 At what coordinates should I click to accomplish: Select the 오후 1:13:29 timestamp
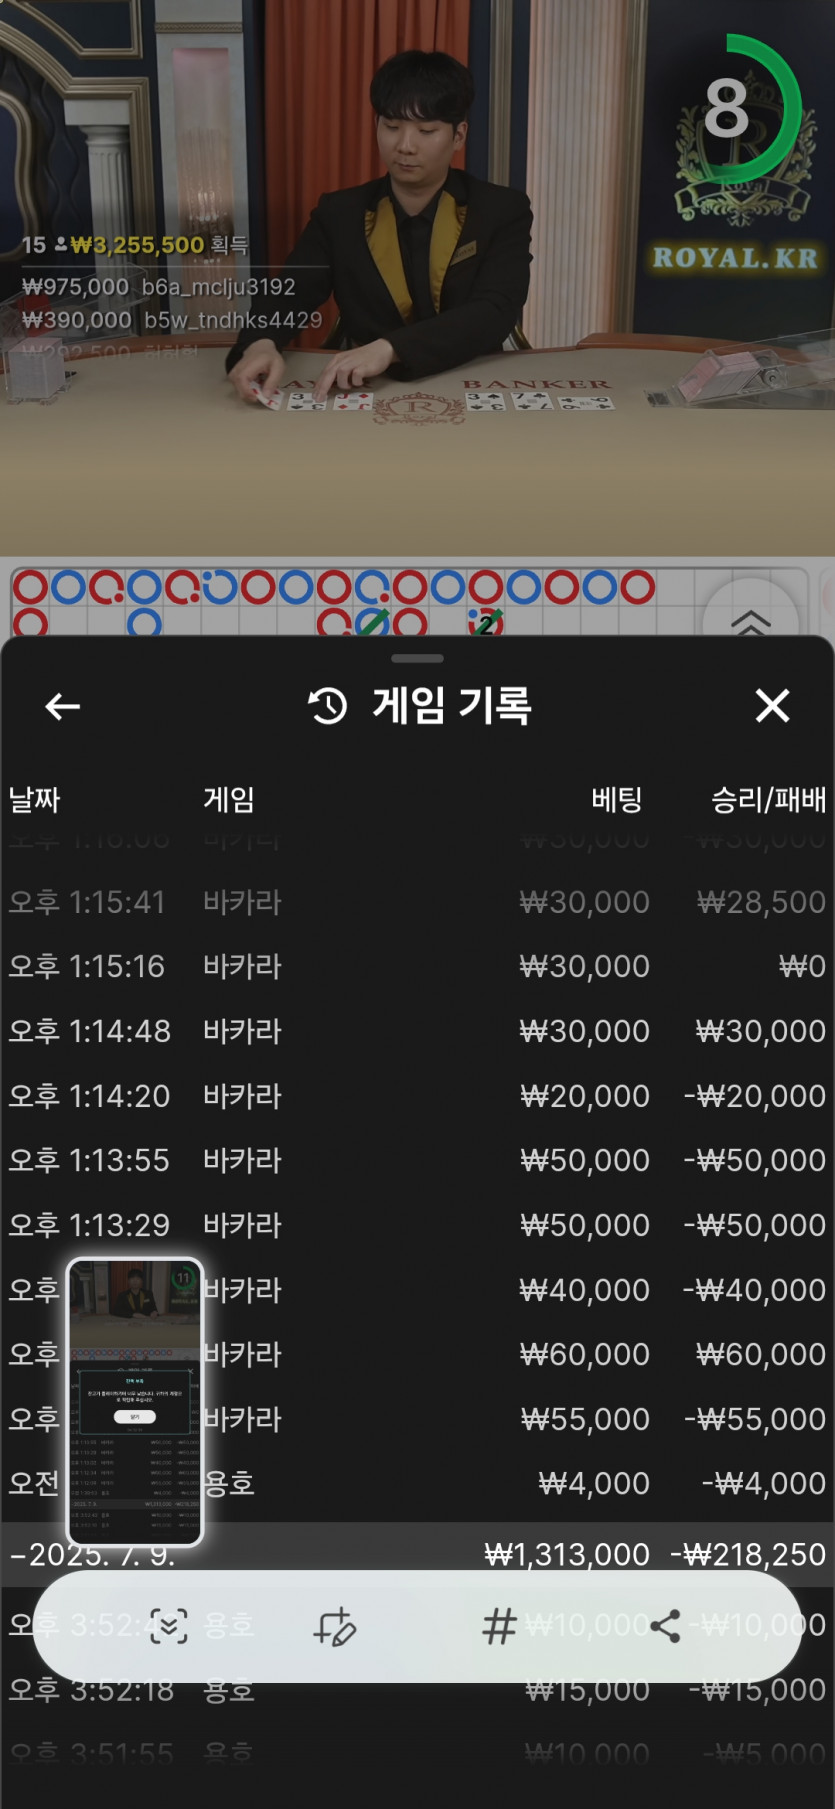pos(89,1225)
